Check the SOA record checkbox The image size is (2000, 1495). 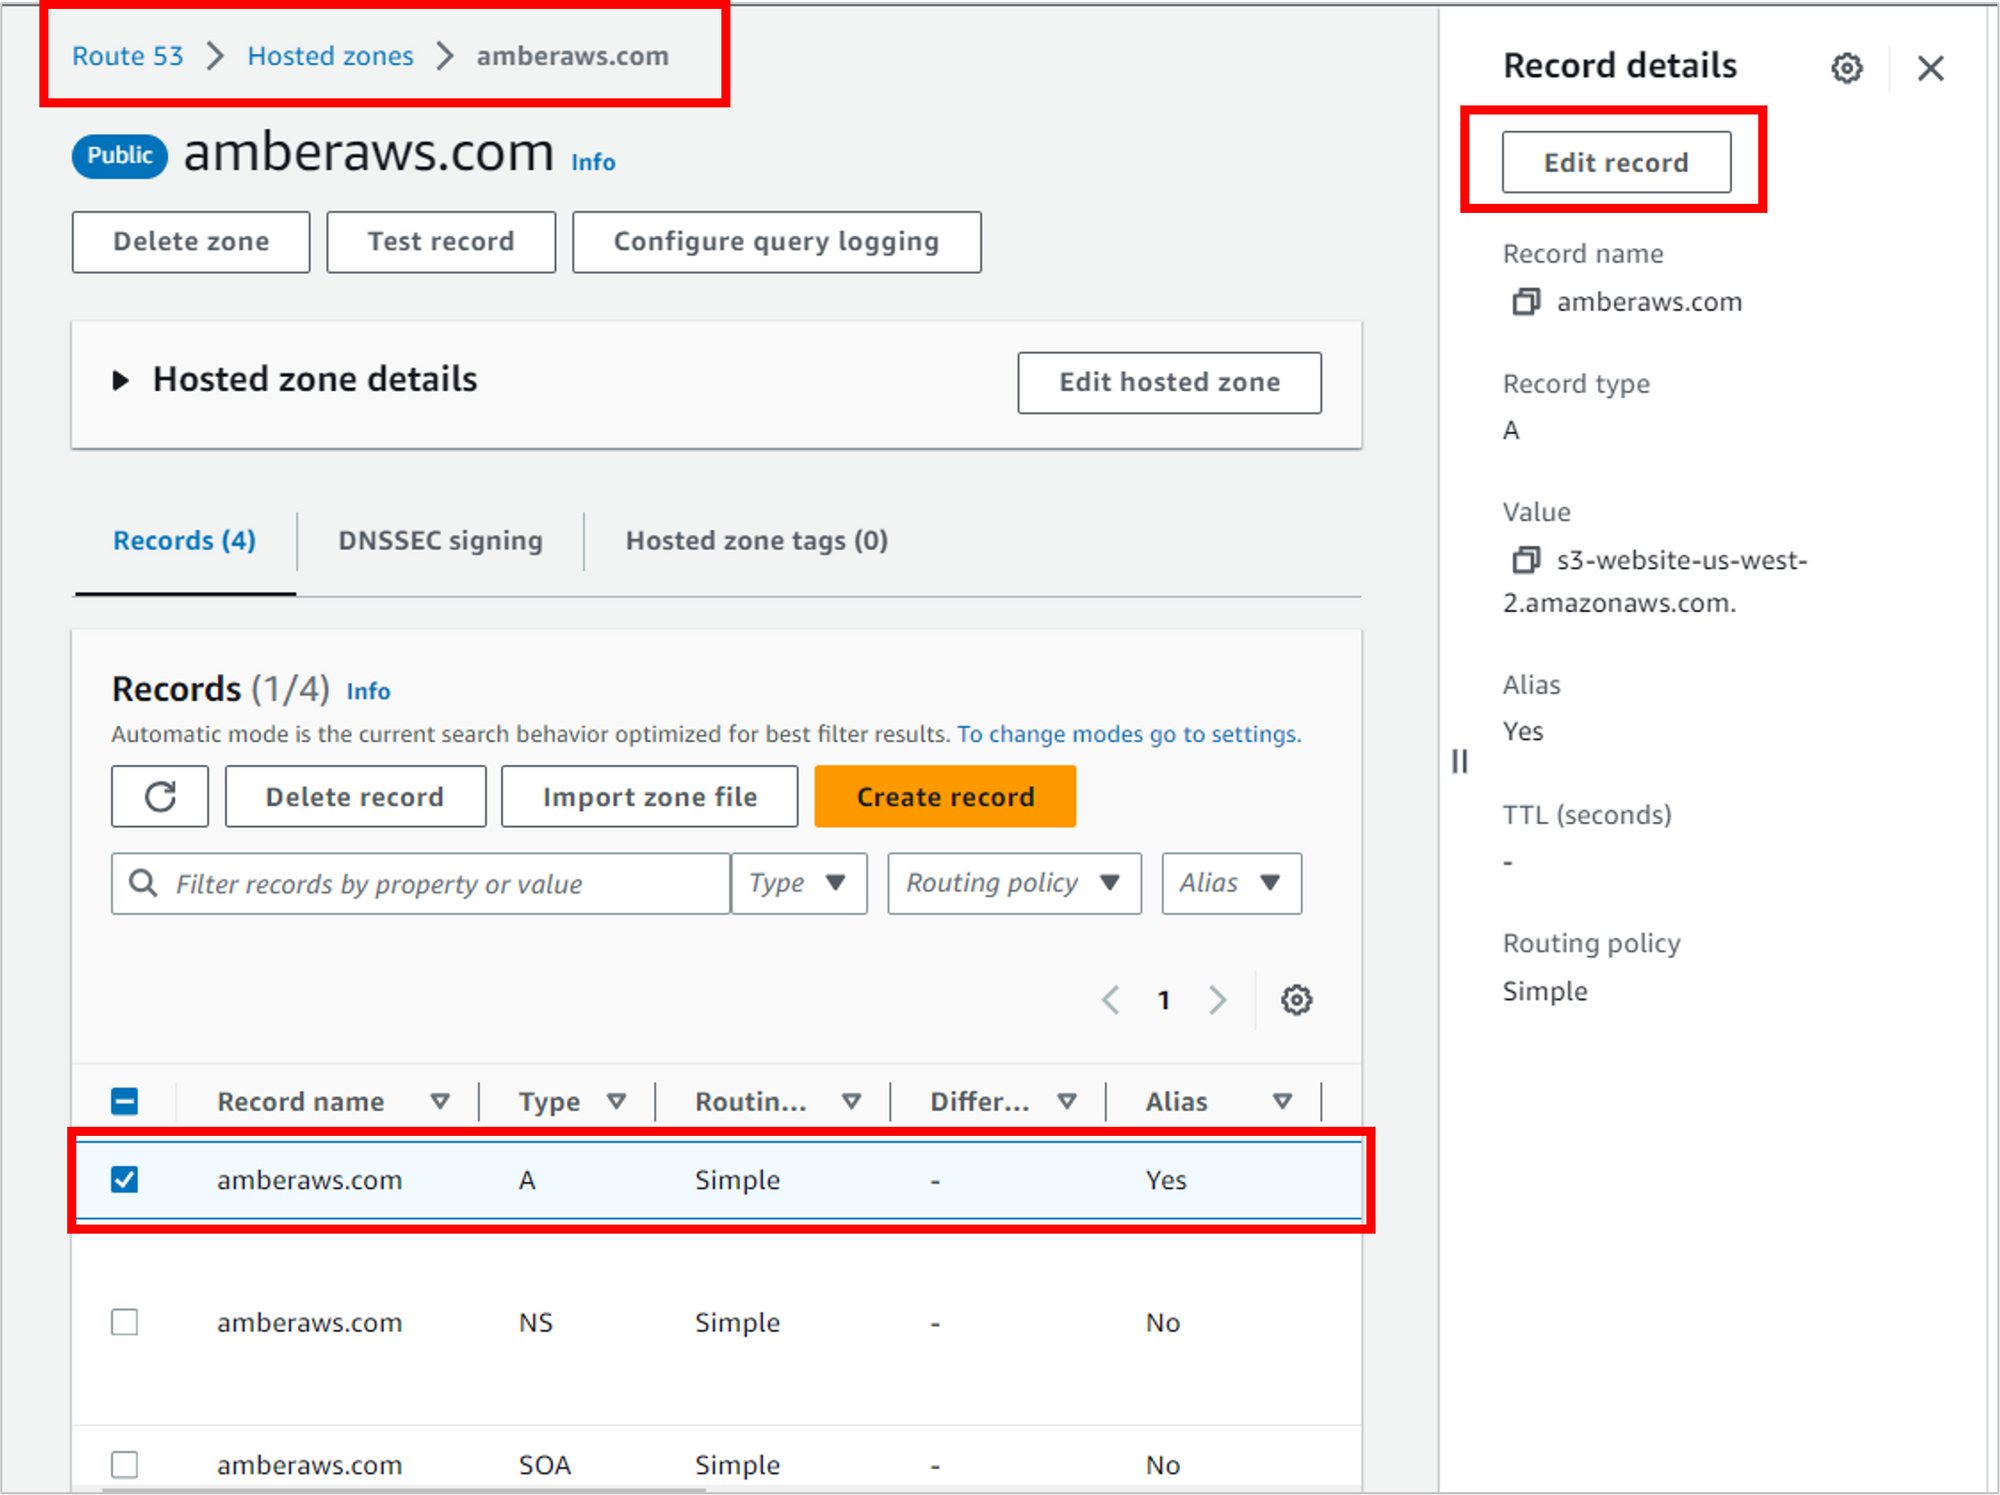[124, 1464]
